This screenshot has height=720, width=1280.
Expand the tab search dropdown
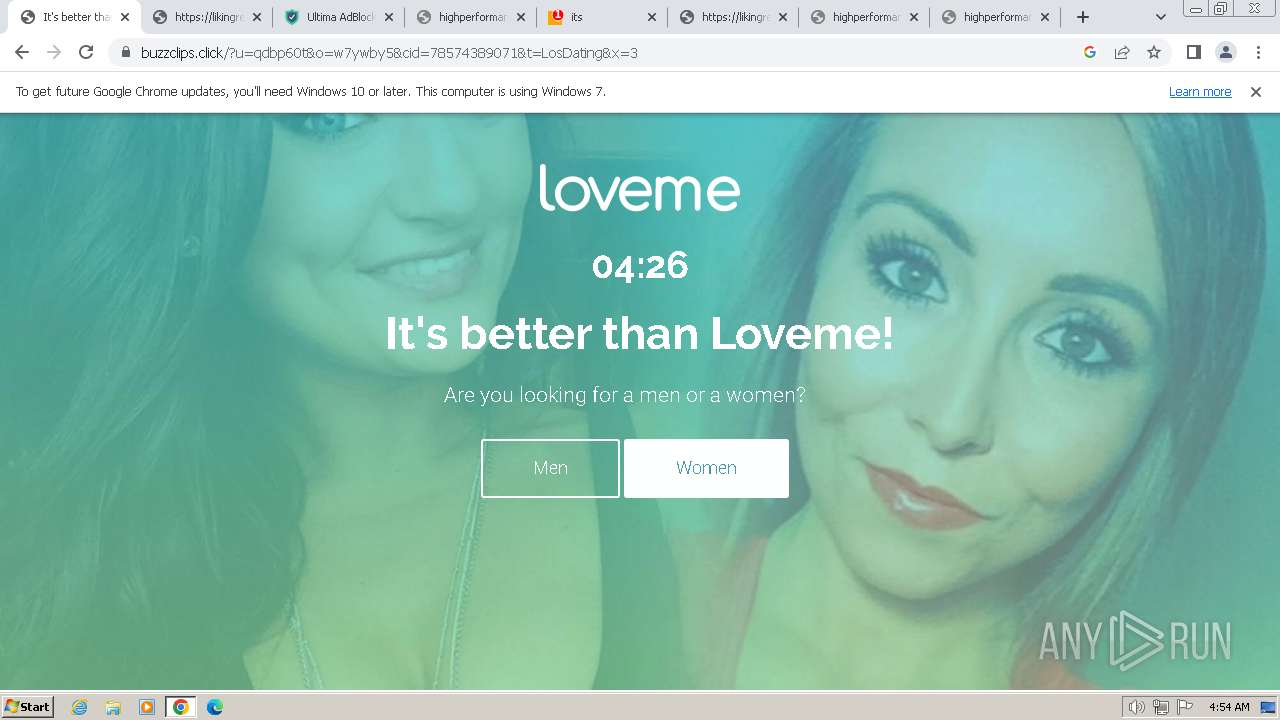pos(1161,17)
